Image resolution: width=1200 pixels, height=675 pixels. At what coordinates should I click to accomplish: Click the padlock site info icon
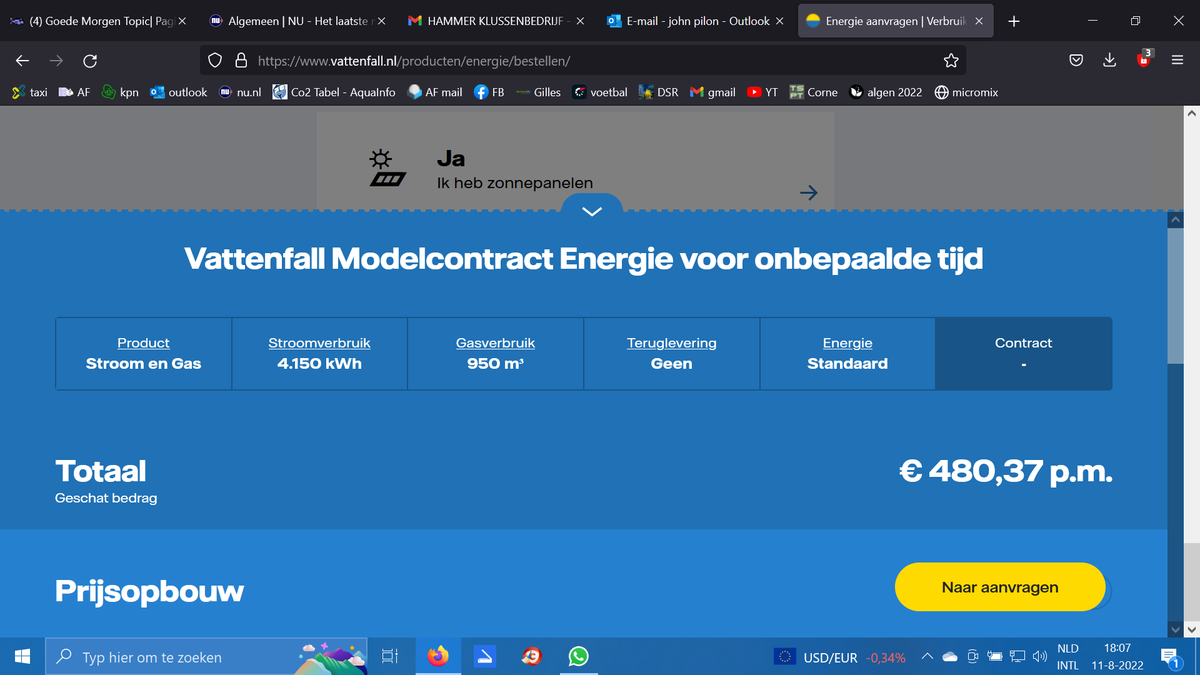240,61
